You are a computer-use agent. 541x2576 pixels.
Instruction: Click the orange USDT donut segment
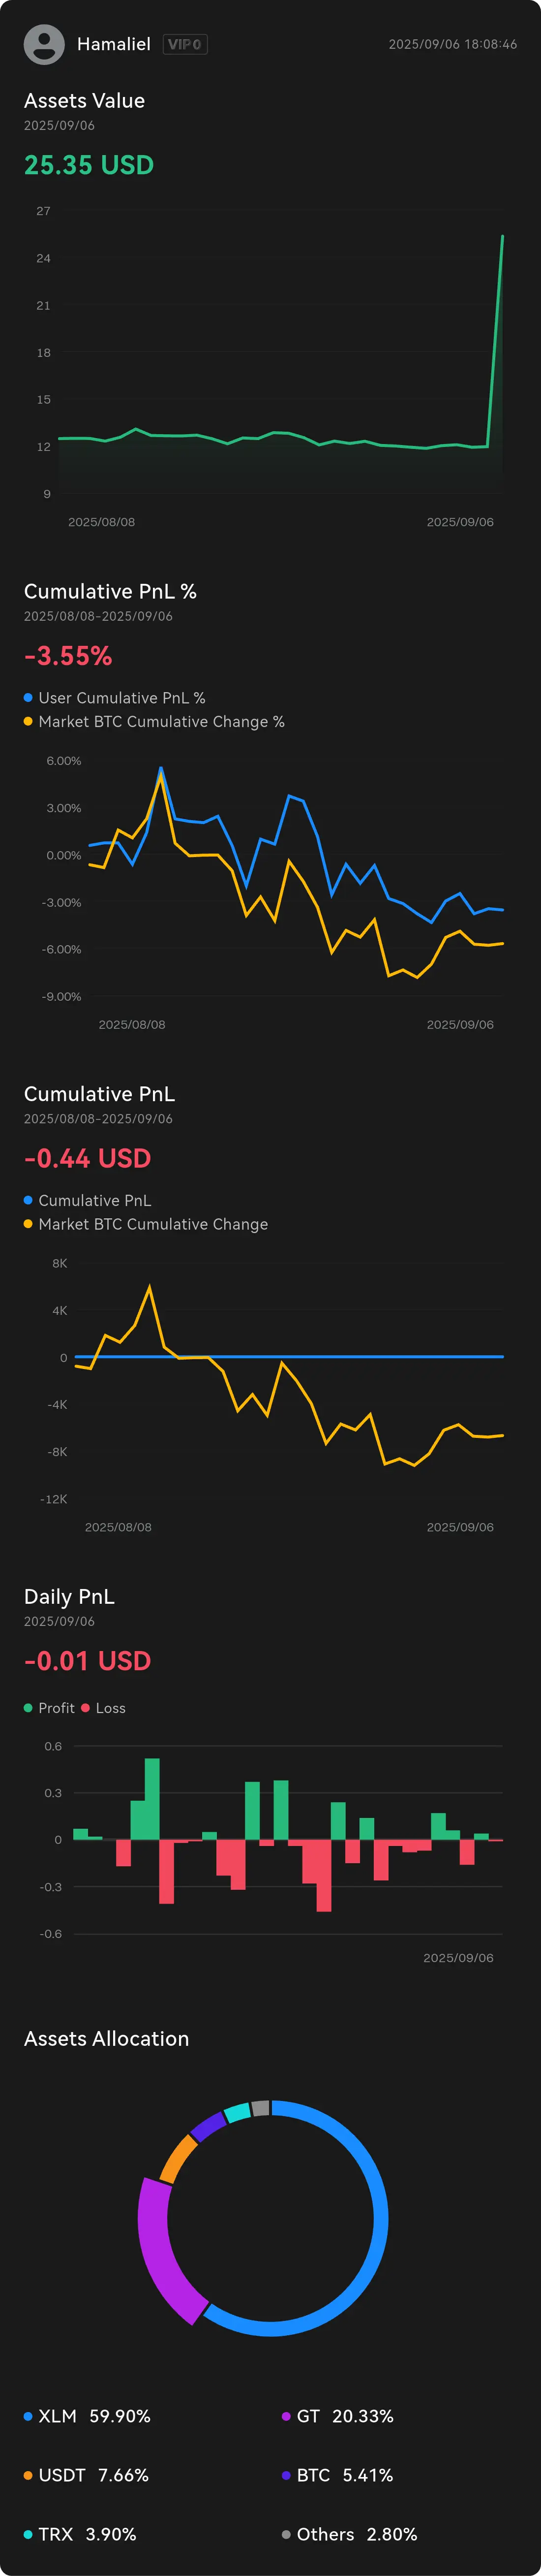(178, 2157)
